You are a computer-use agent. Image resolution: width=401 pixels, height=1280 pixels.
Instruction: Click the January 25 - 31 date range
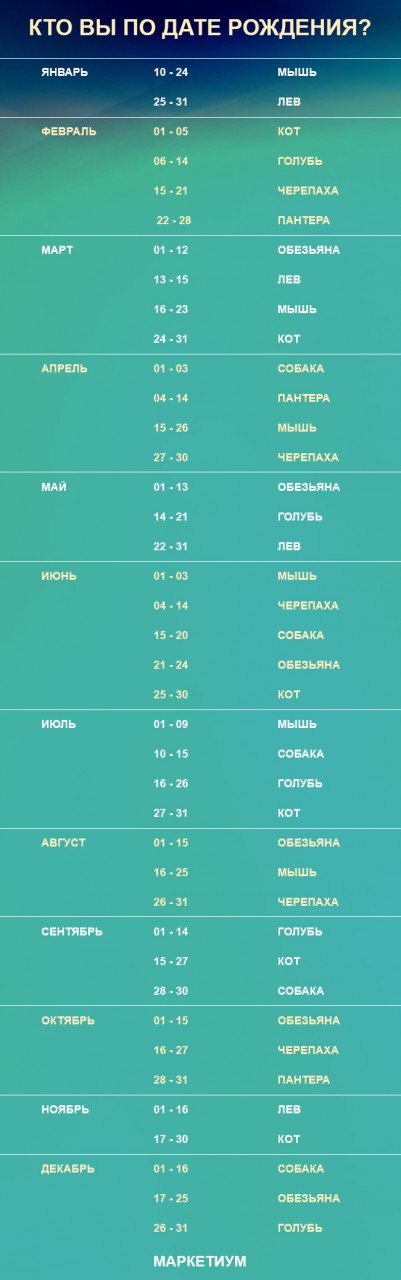171,102
